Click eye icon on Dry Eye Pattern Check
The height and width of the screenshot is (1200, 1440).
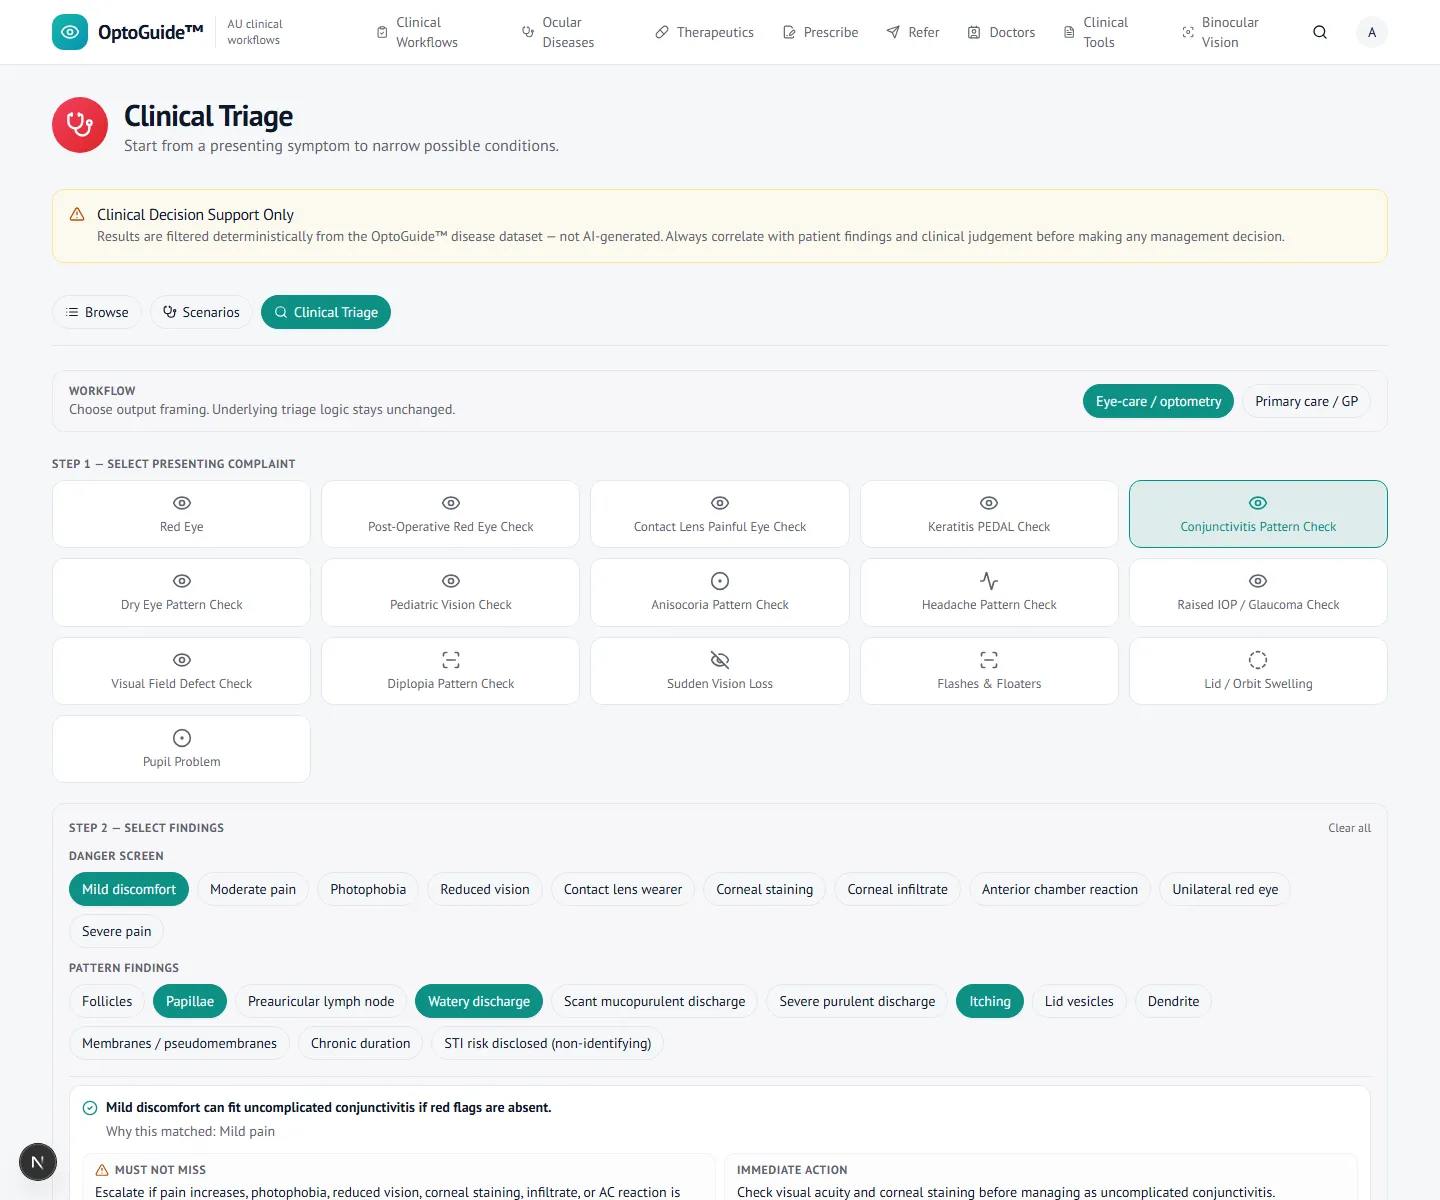182,581
